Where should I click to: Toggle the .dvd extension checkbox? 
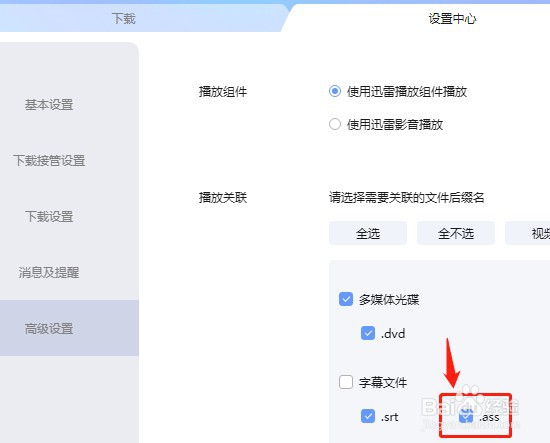368,333
